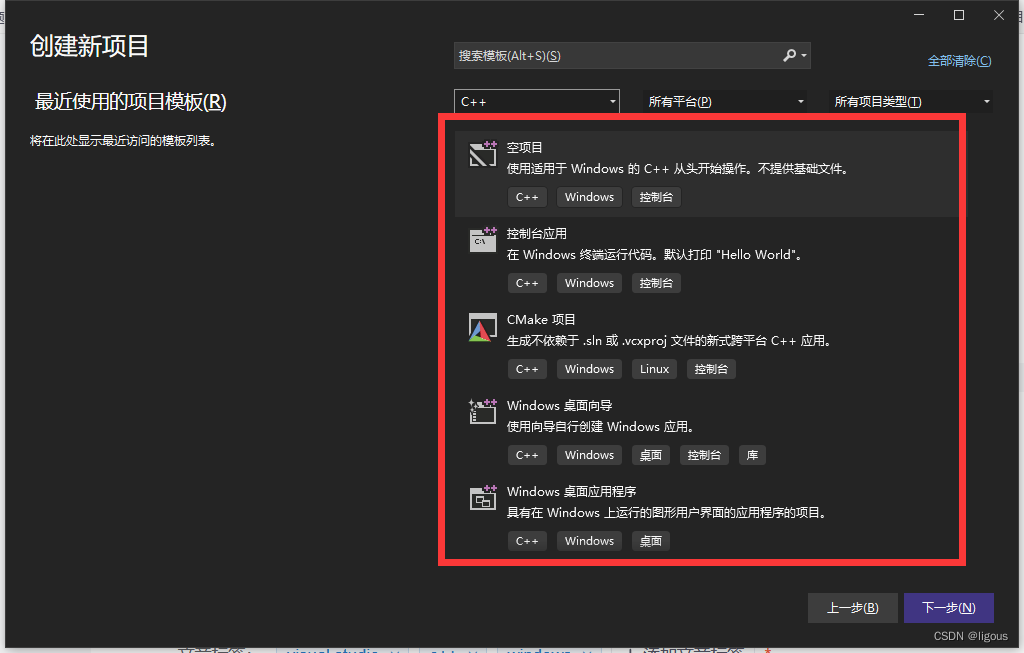Click the 图形用户界面 description text
1024x653 pixels.
click(x=668, y=513)
